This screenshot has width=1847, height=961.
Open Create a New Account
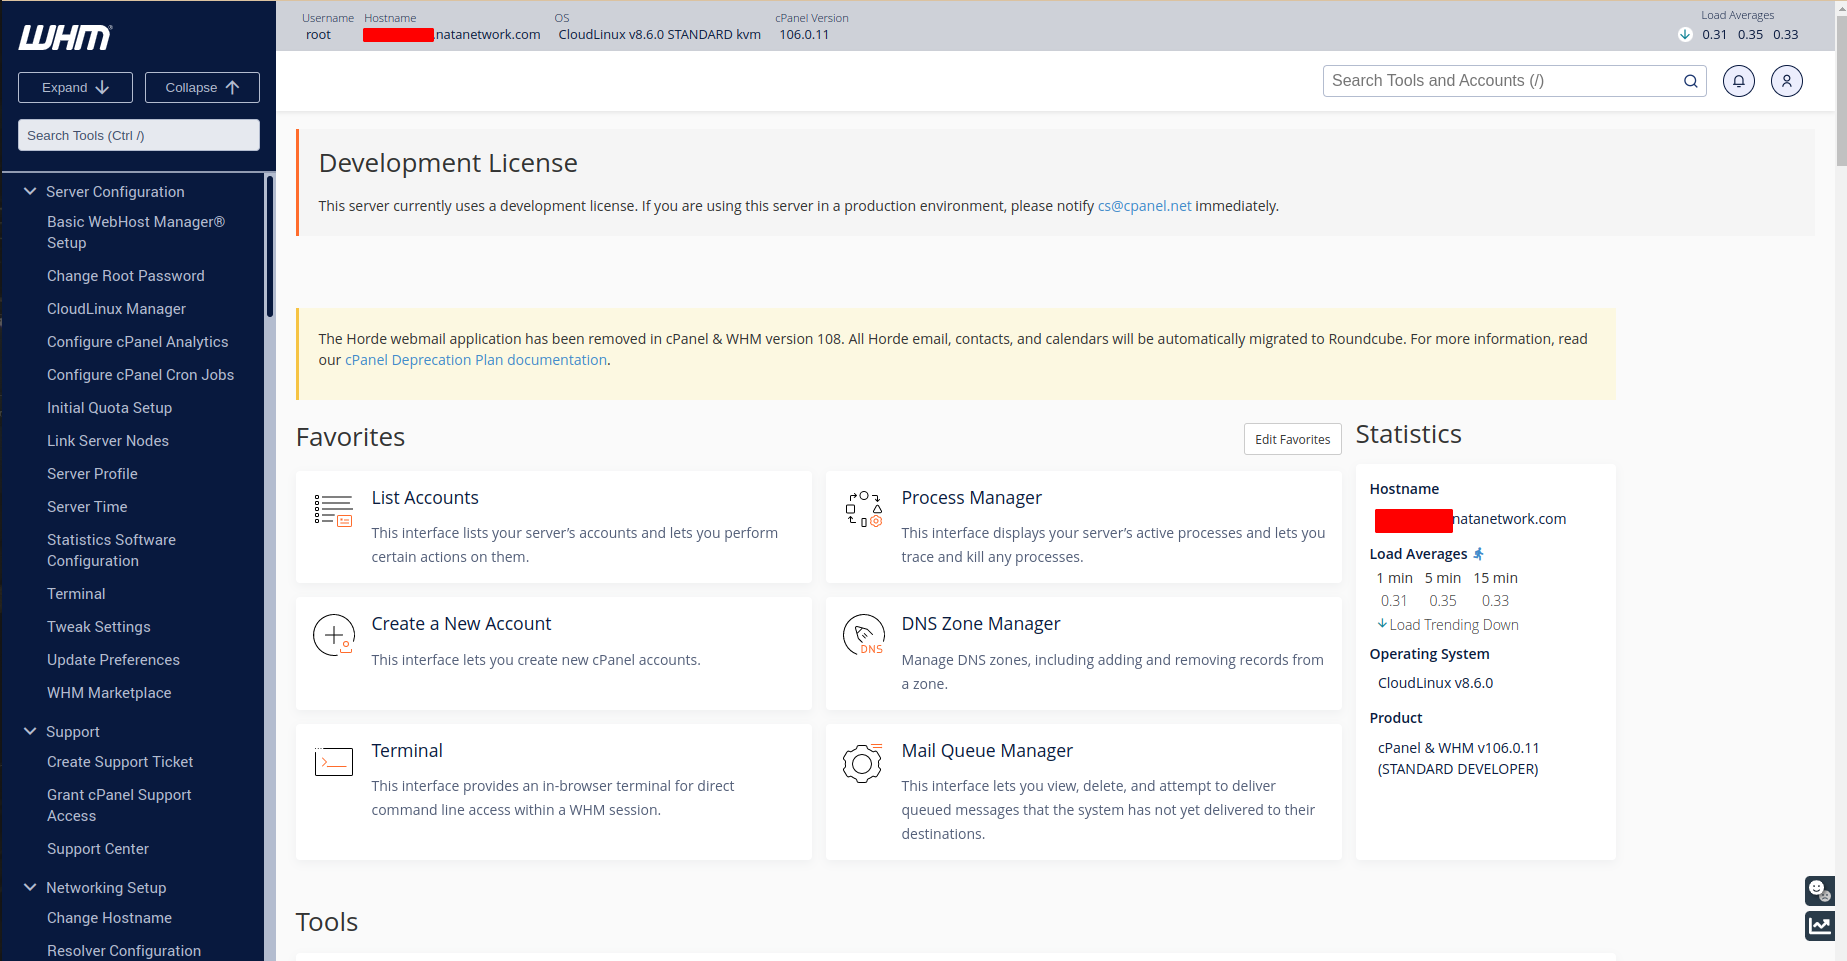coord(461,624)
